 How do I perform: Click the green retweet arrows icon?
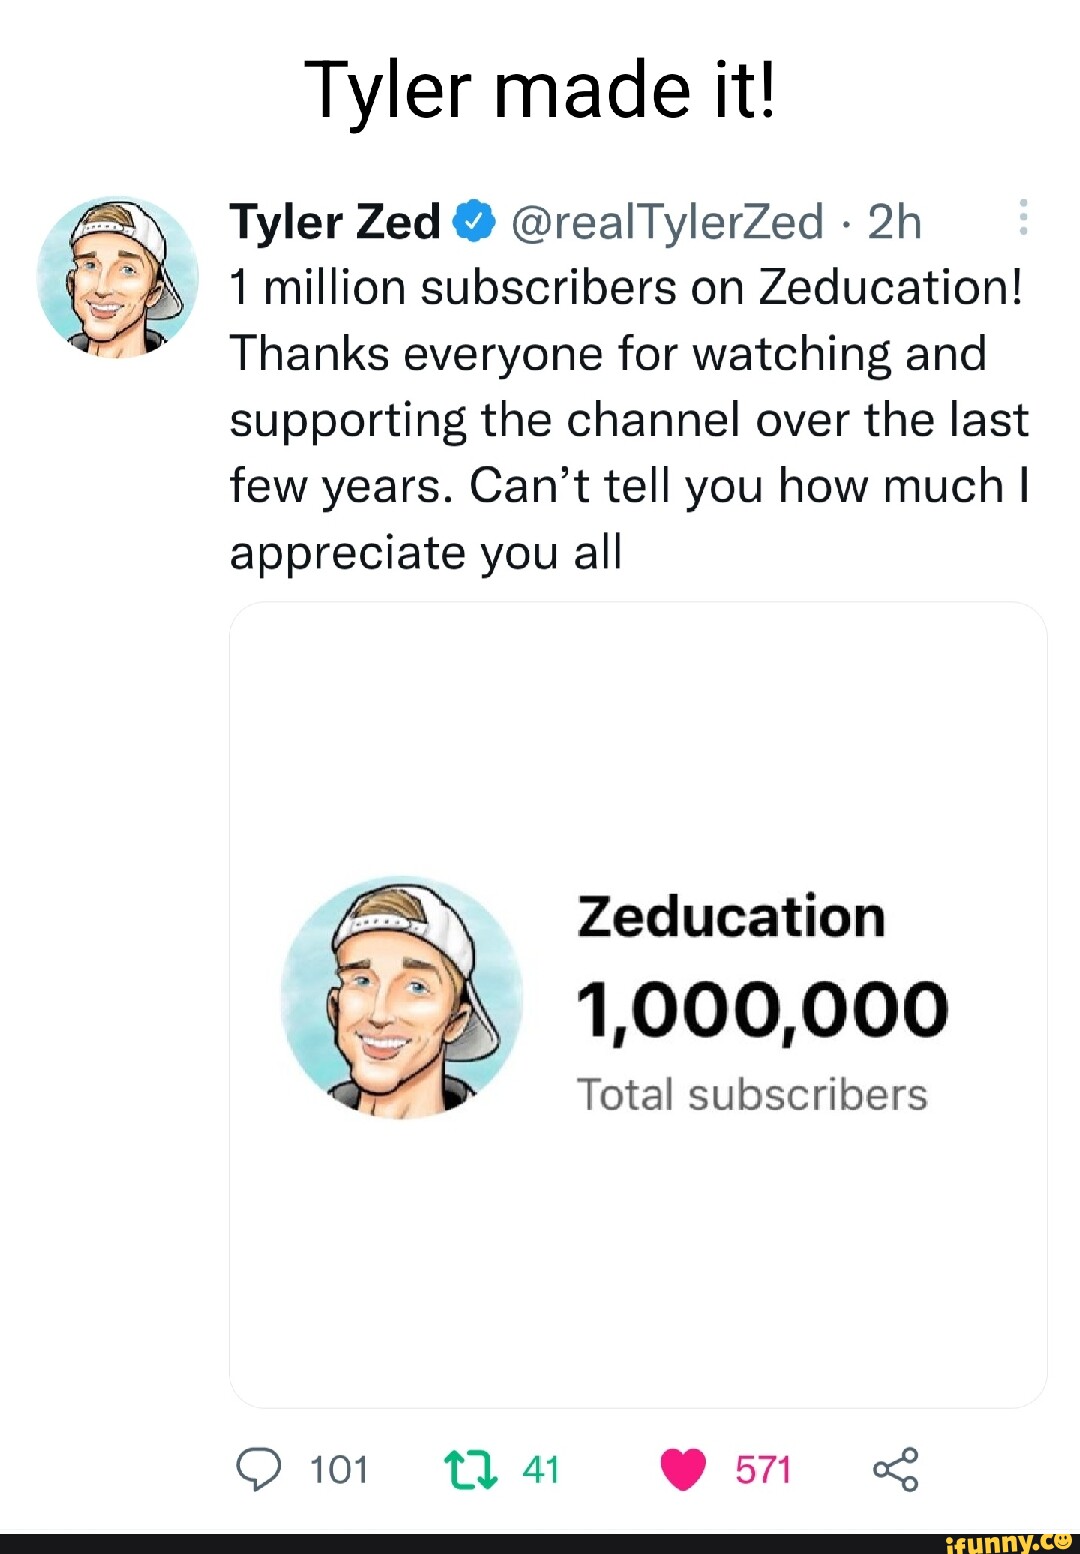point(470,1470)
